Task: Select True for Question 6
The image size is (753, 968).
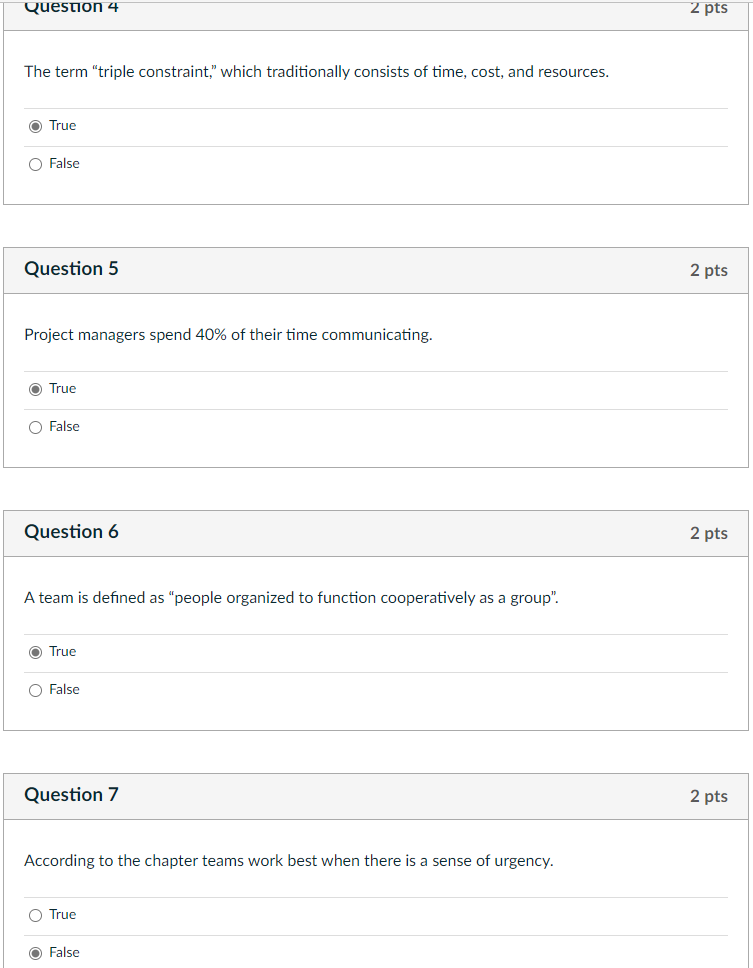Action: point(35,651)
